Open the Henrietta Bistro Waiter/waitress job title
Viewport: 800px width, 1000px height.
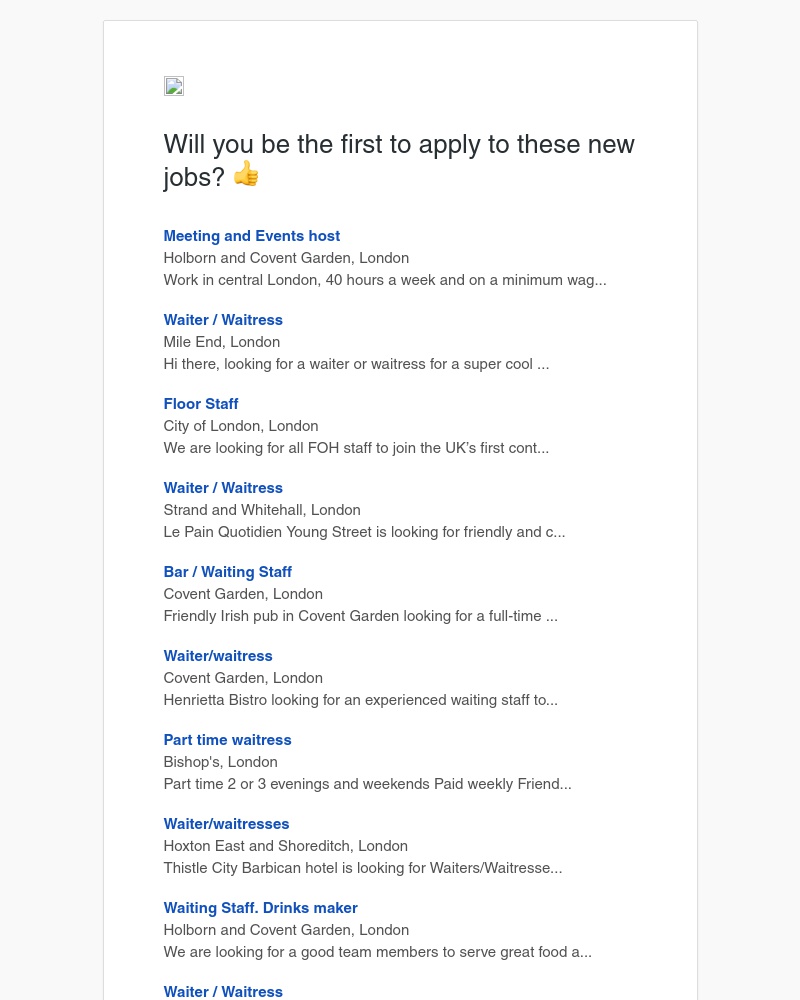(x=218, y=656)
